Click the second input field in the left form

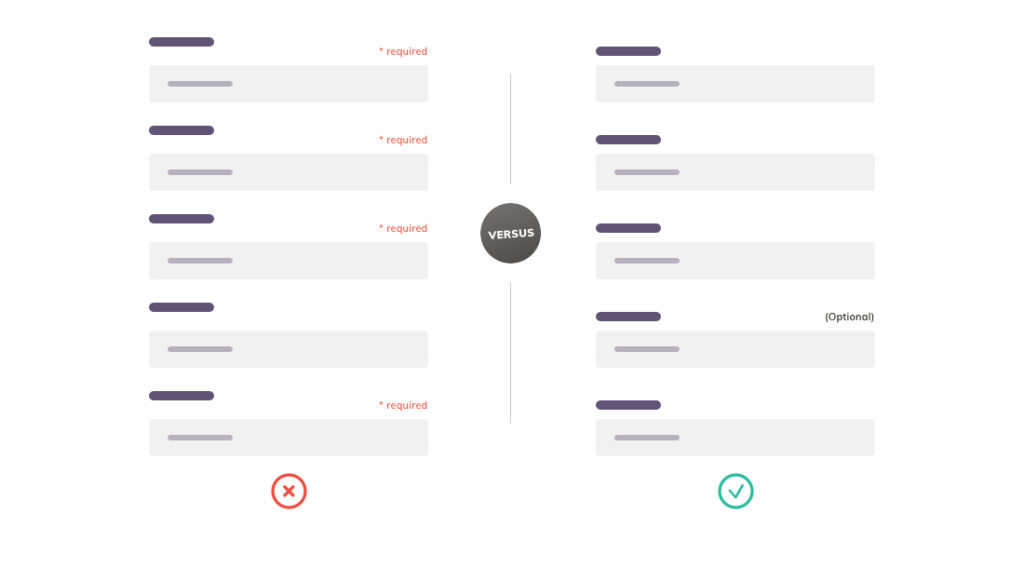coord(288,172)
